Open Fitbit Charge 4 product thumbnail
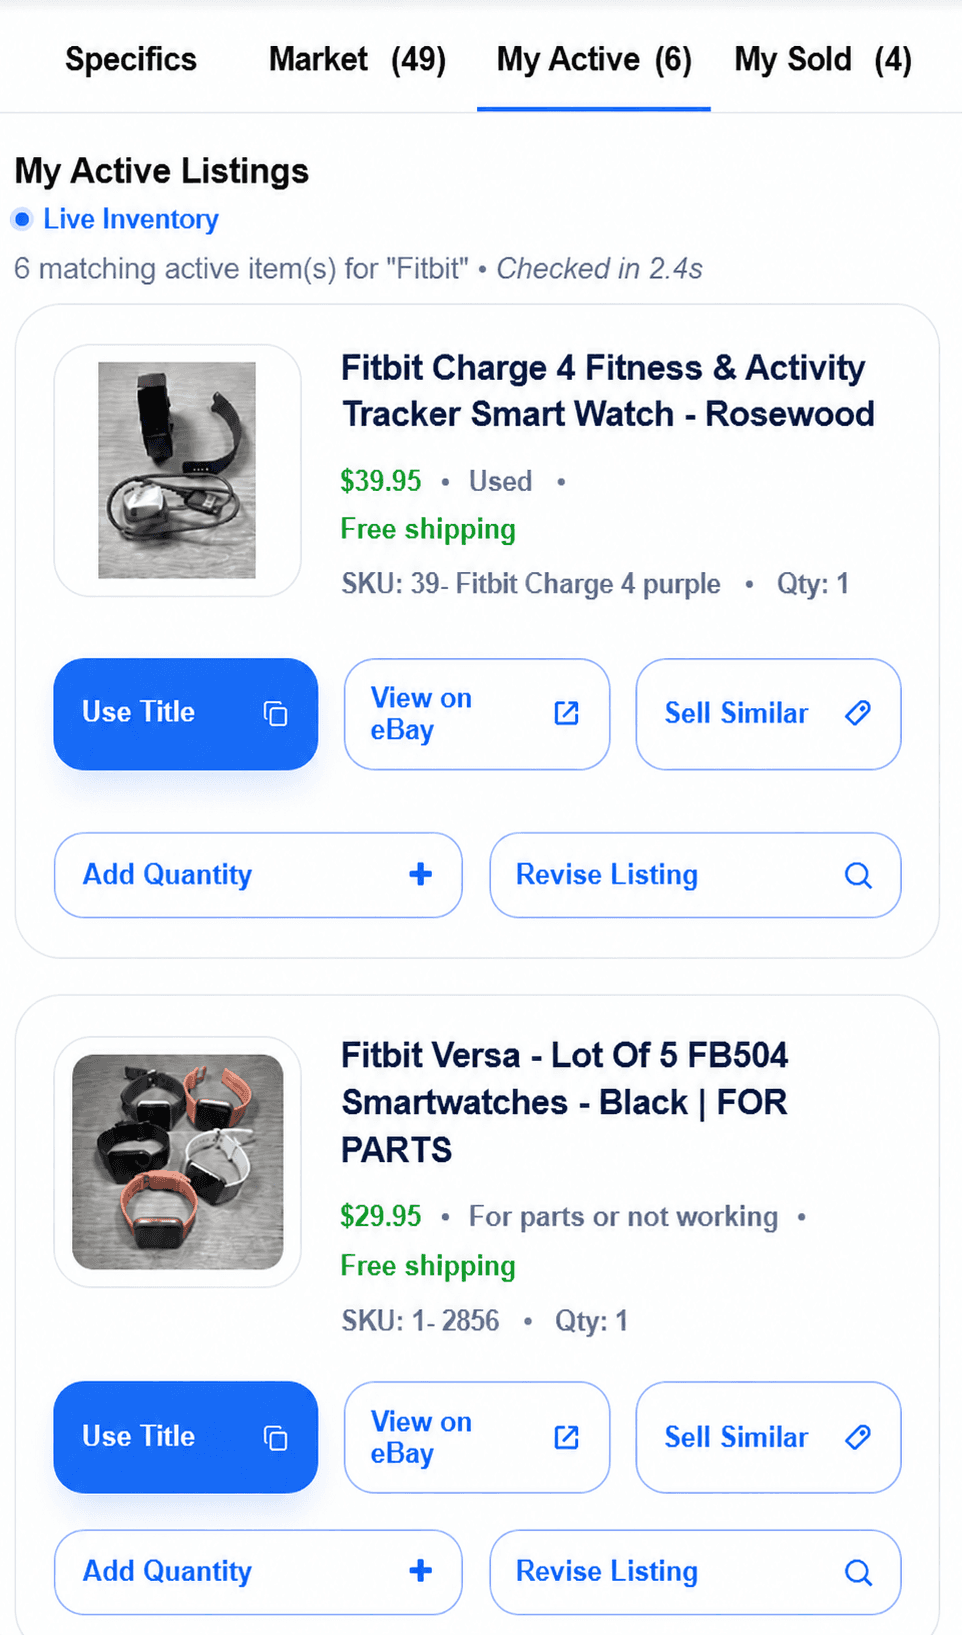 [x=177, y=470]
